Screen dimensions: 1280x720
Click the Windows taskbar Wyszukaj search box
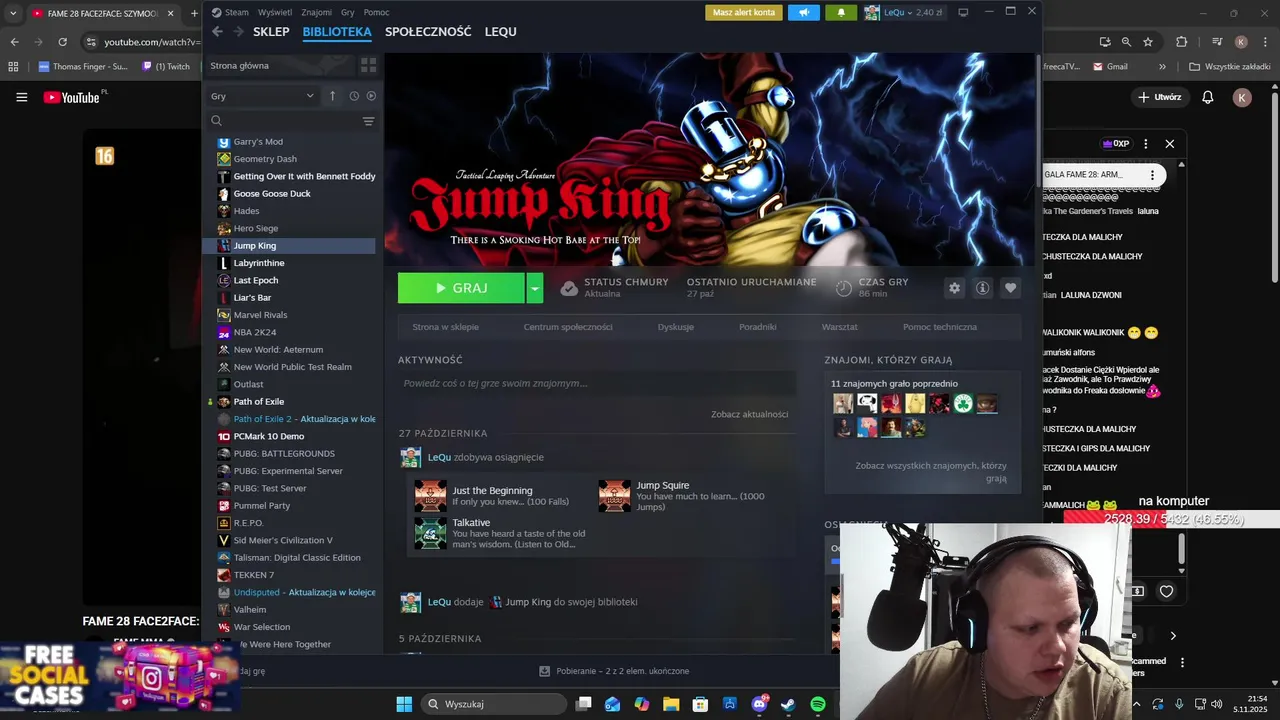494,704
